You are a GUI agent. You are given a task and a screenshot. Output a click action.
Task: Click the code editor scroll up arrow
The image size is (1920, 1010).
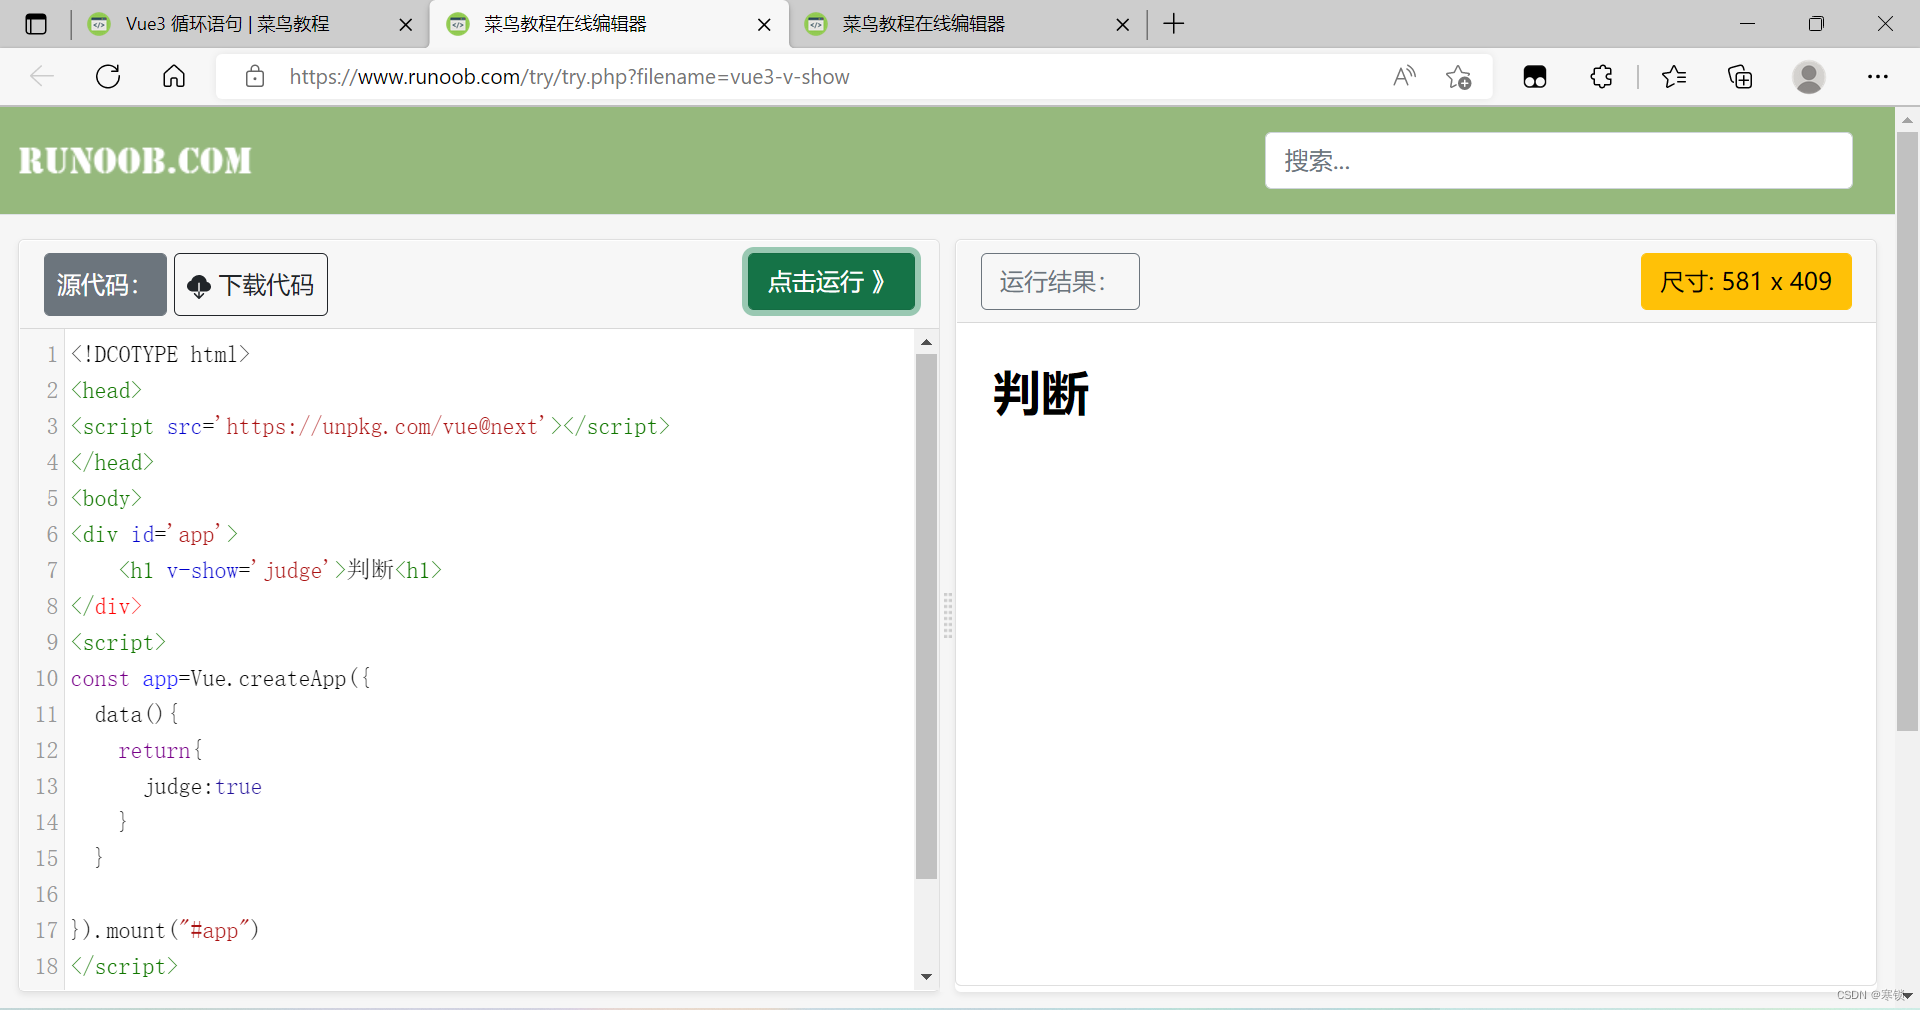pyautogui.click(x=926, y=342)
